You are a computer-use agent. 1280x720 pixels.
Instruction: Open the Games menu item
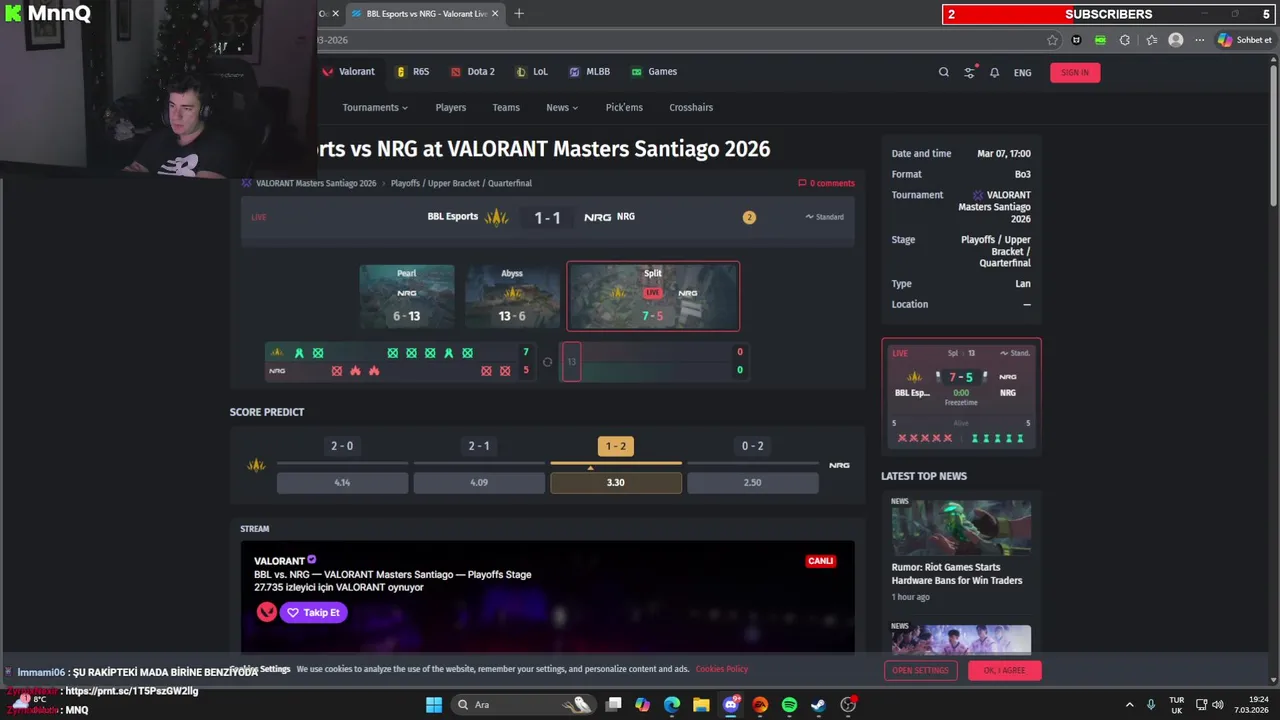[x=653, y=72]
